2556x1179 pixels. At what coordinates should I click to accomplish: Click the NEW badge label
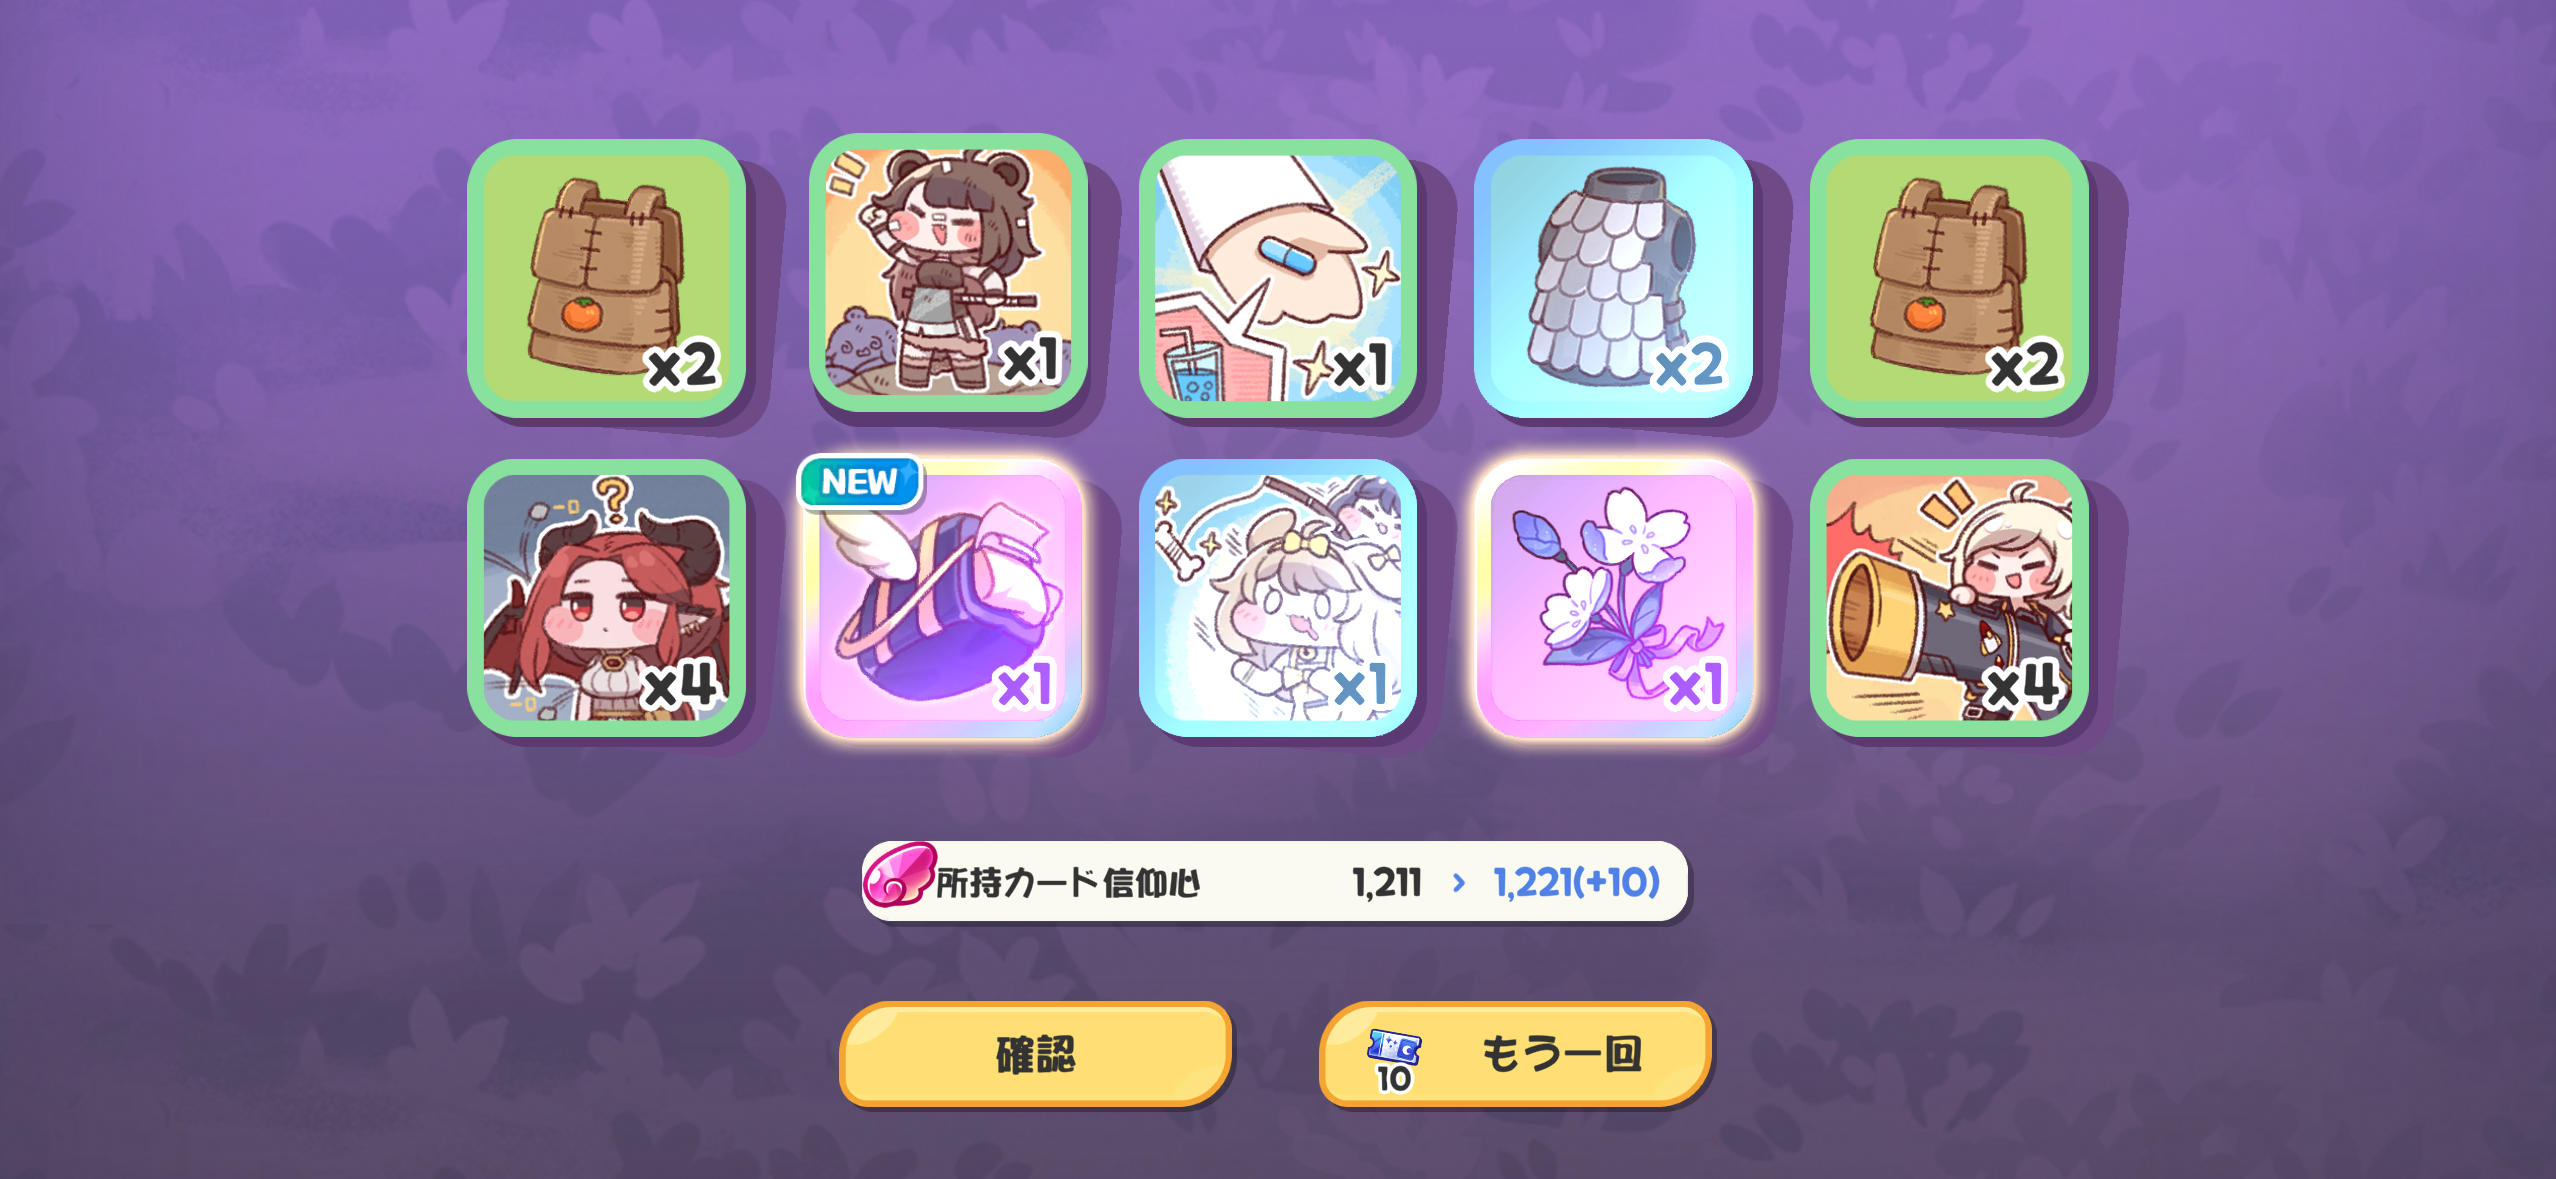859,482
